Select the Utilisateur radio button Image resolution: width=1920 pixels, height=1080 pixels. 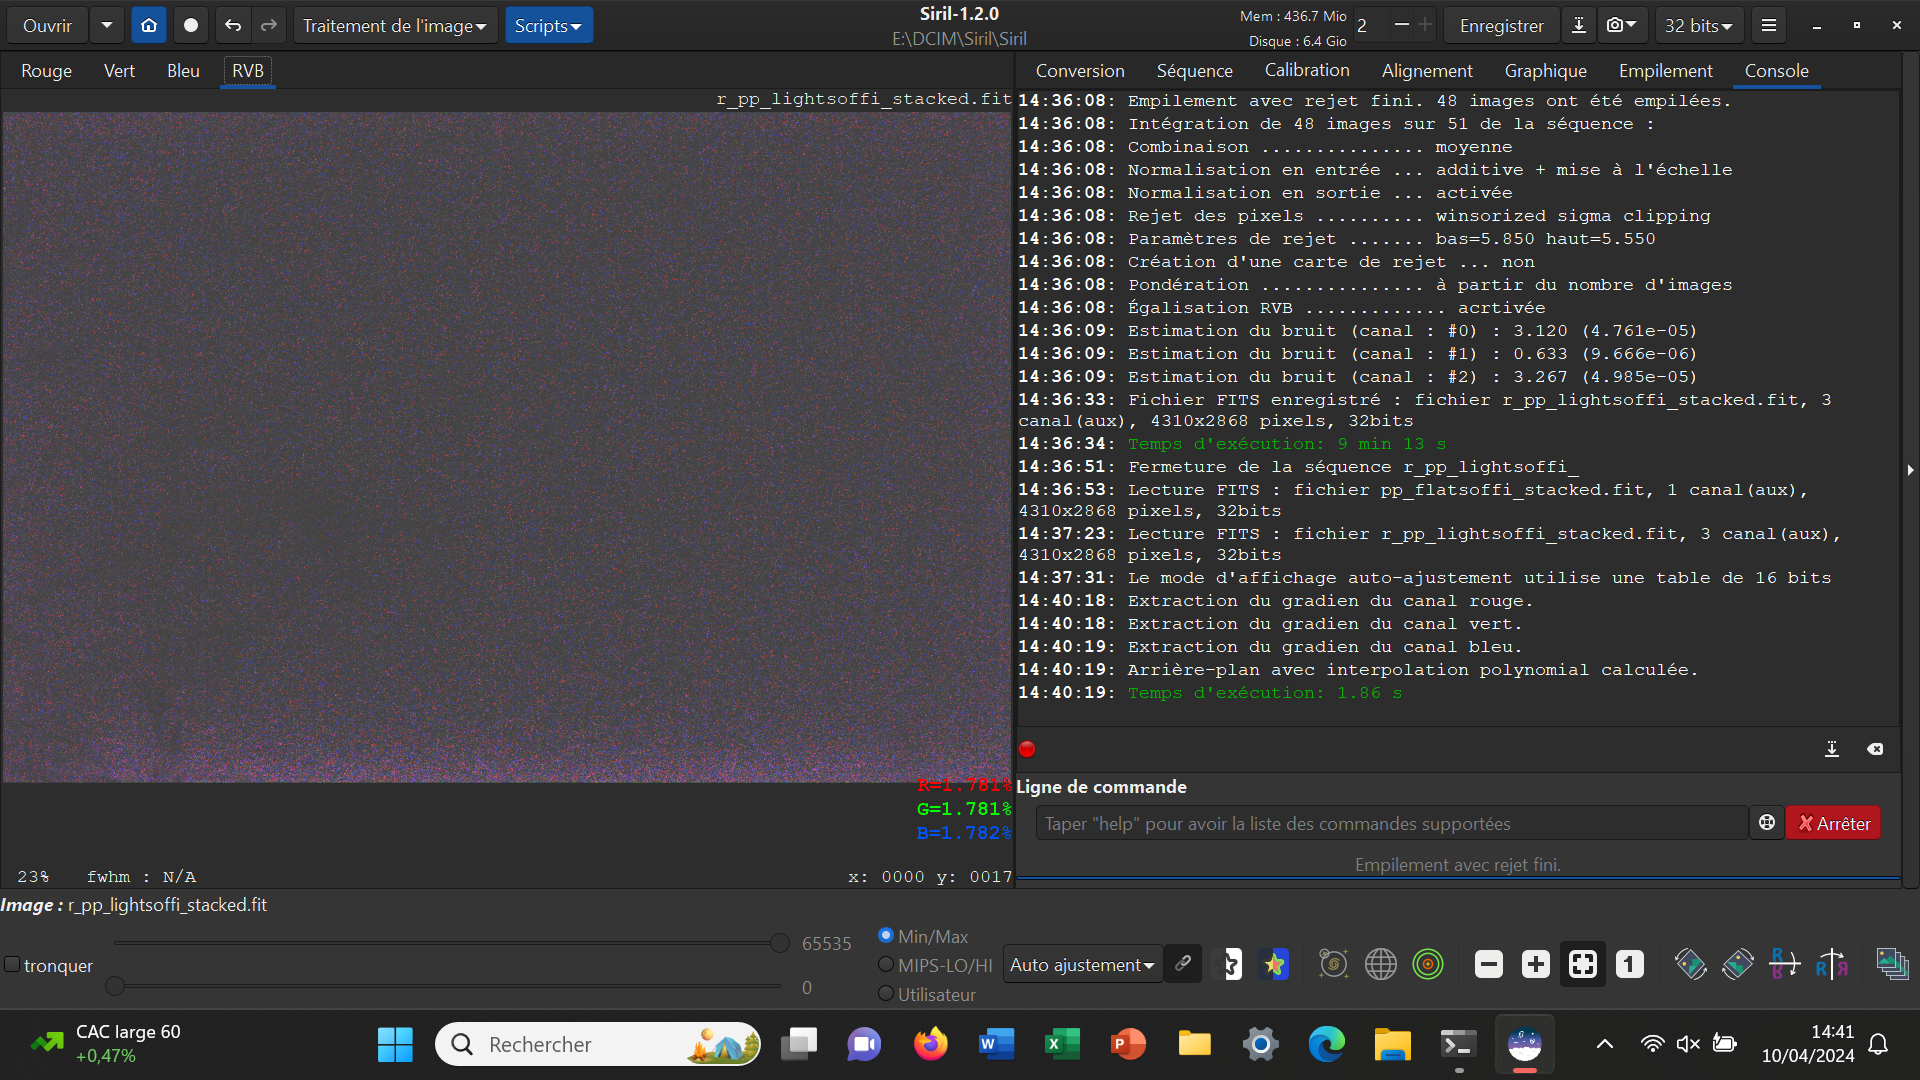(x=885, y=994)
